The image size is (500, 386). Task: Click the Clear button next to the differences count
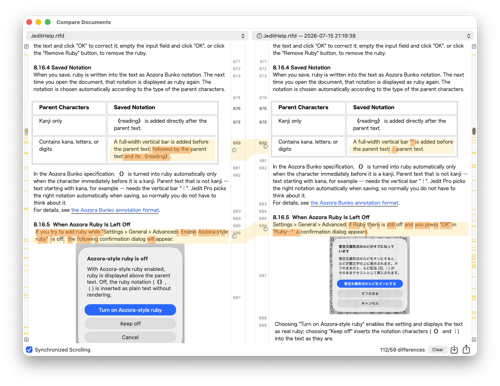tap(437, 350)
